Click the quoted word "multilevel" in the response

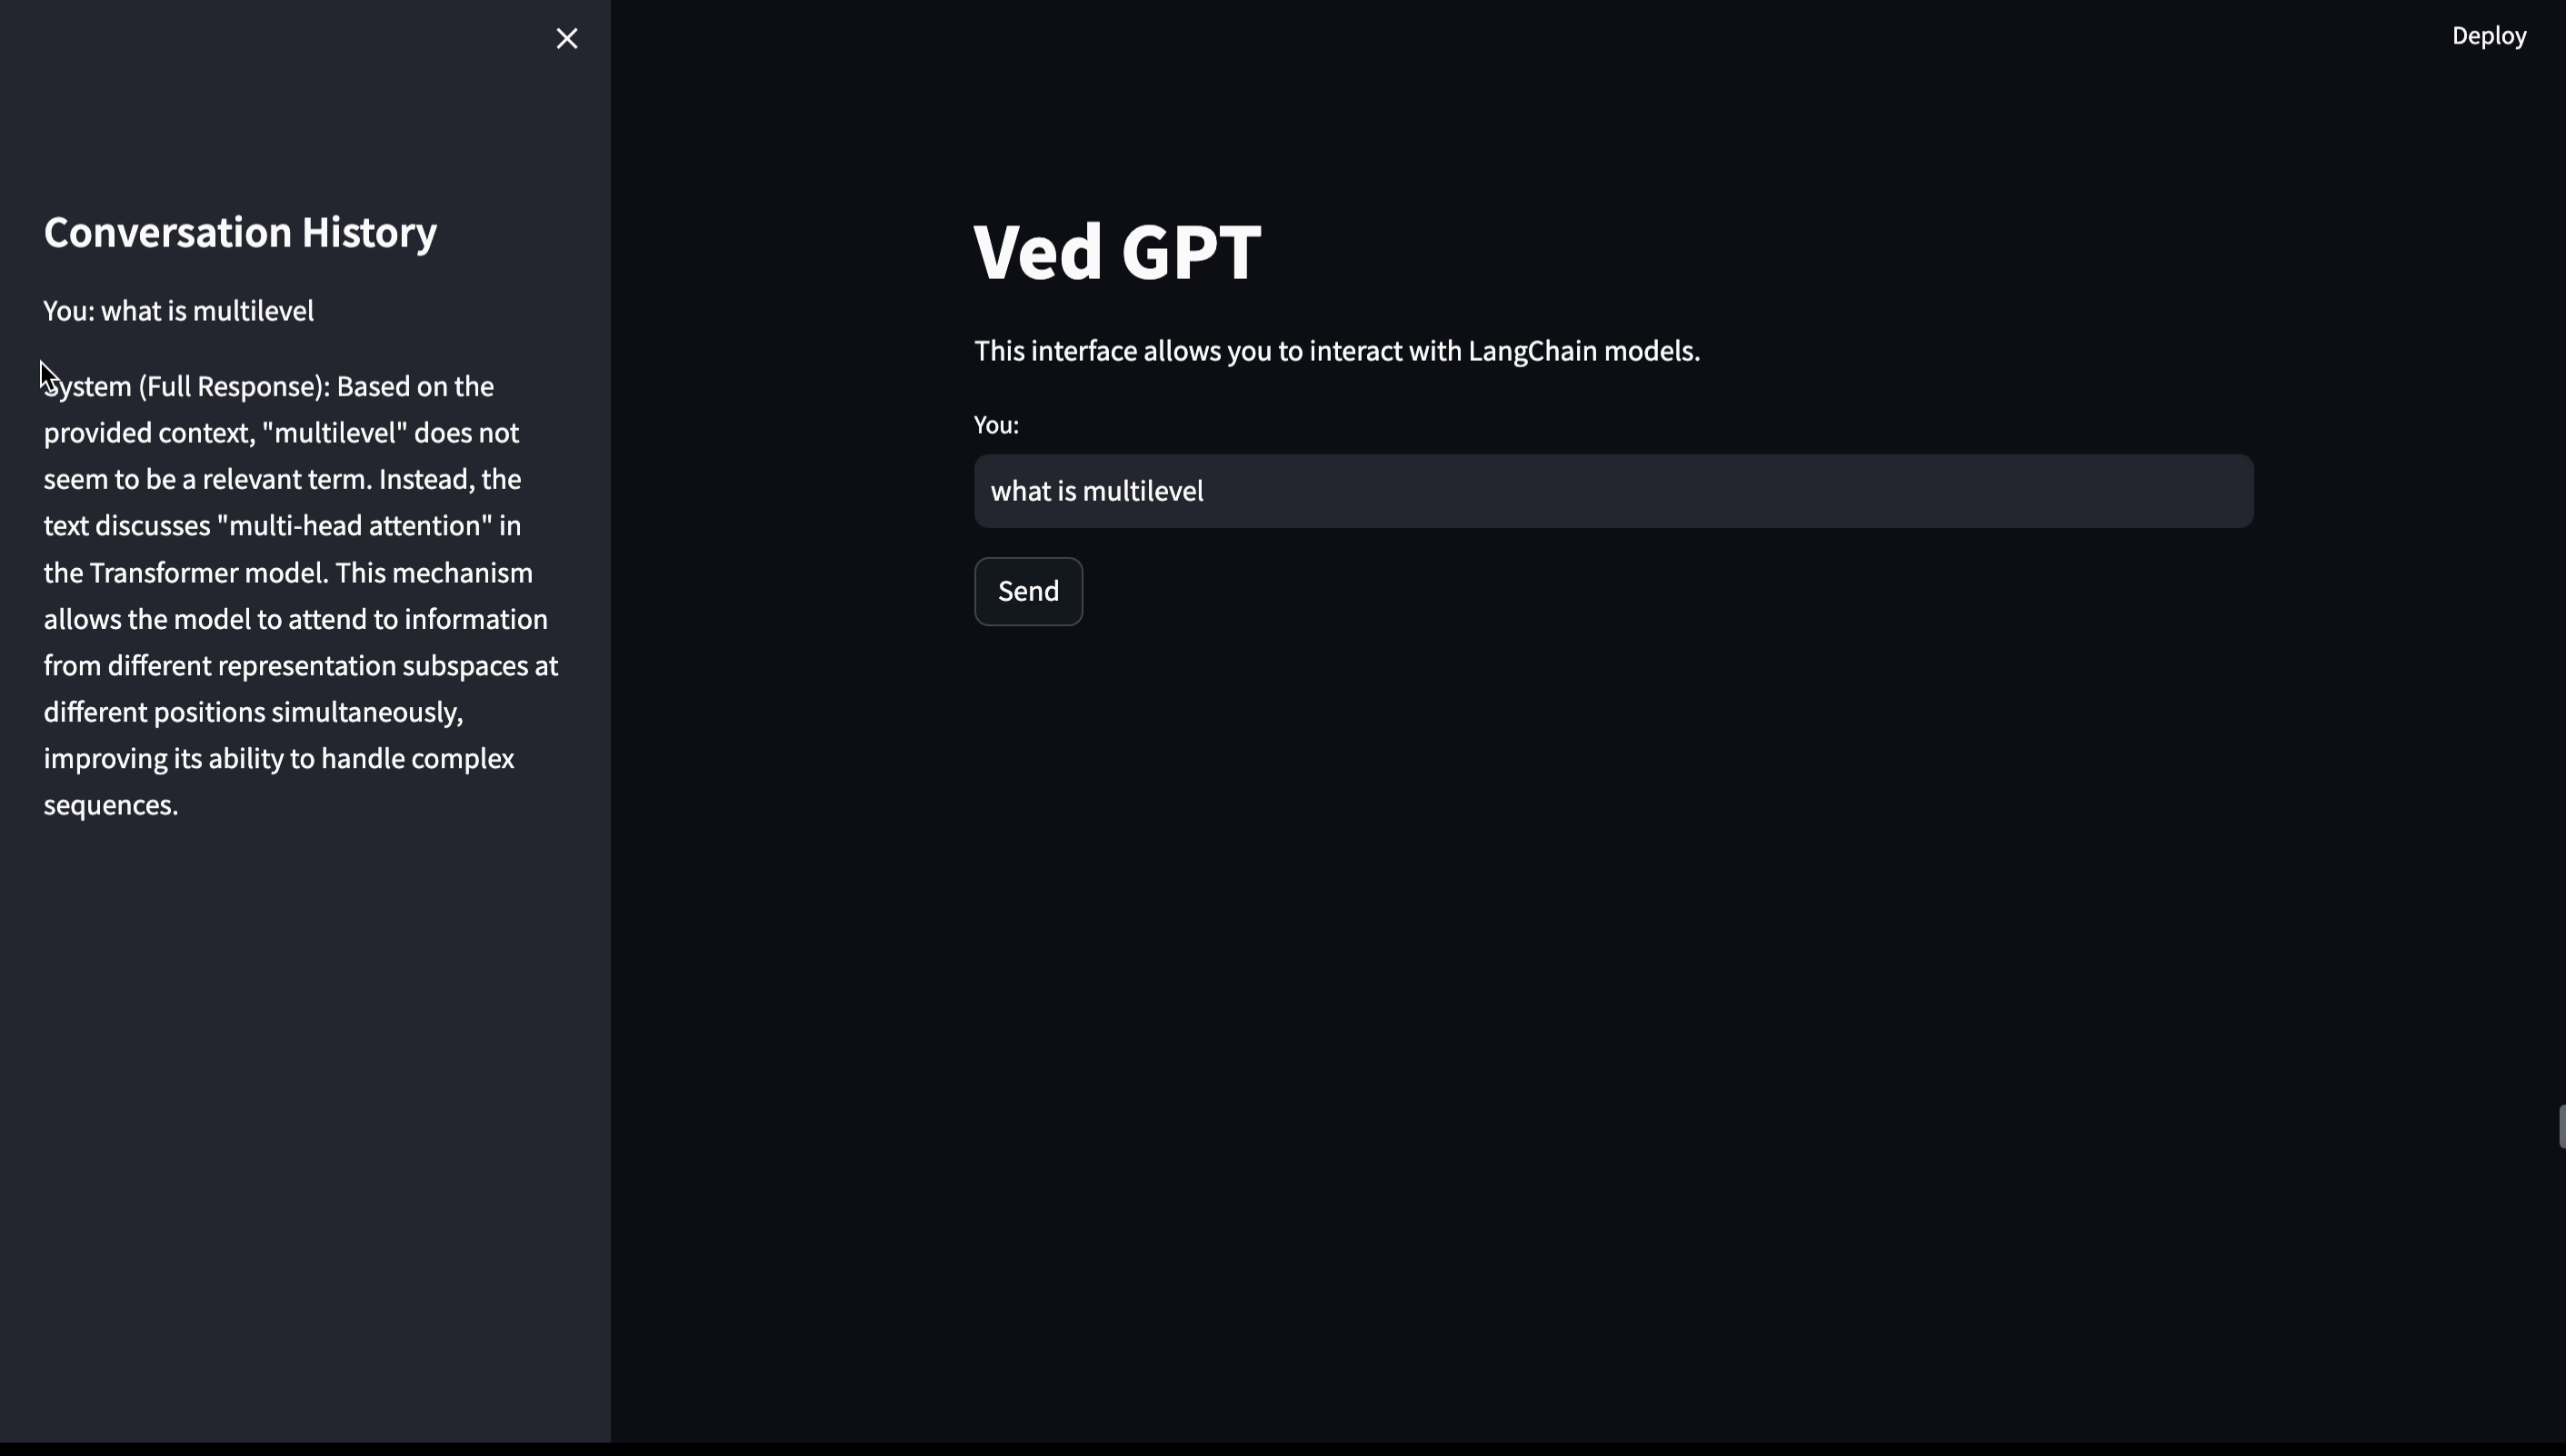tap(335, 433)
